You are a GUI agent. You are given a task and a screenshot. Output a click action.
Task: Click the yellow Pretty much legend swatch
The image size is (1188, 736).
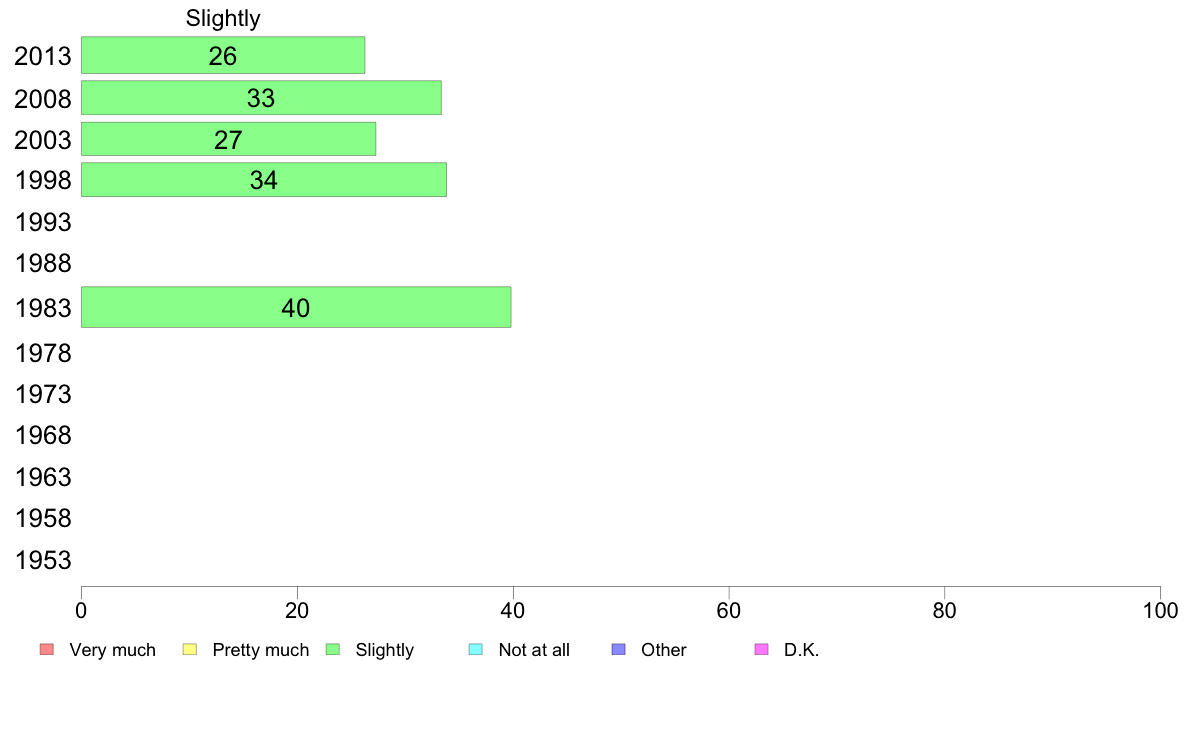tap(190, 650)
